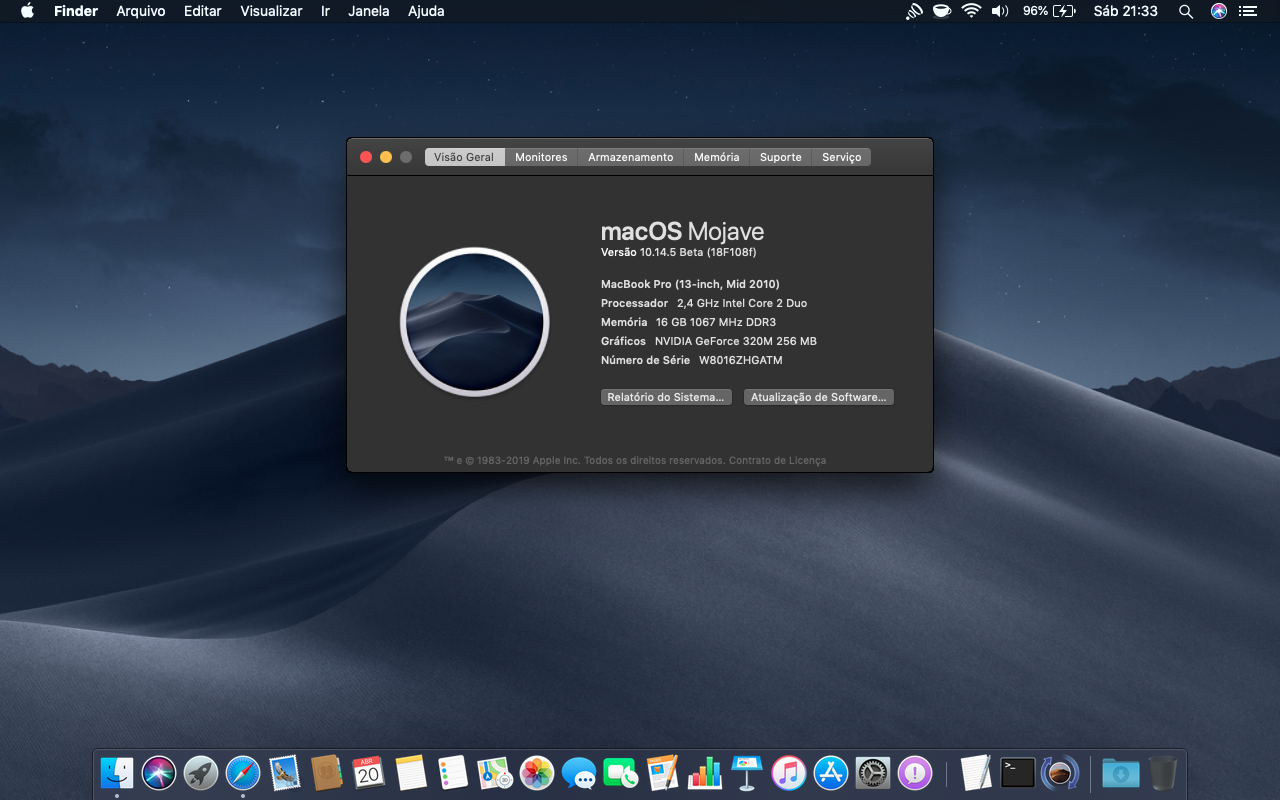Click NVIDIA GeForce 320M 256 MB text

(736, 341)
